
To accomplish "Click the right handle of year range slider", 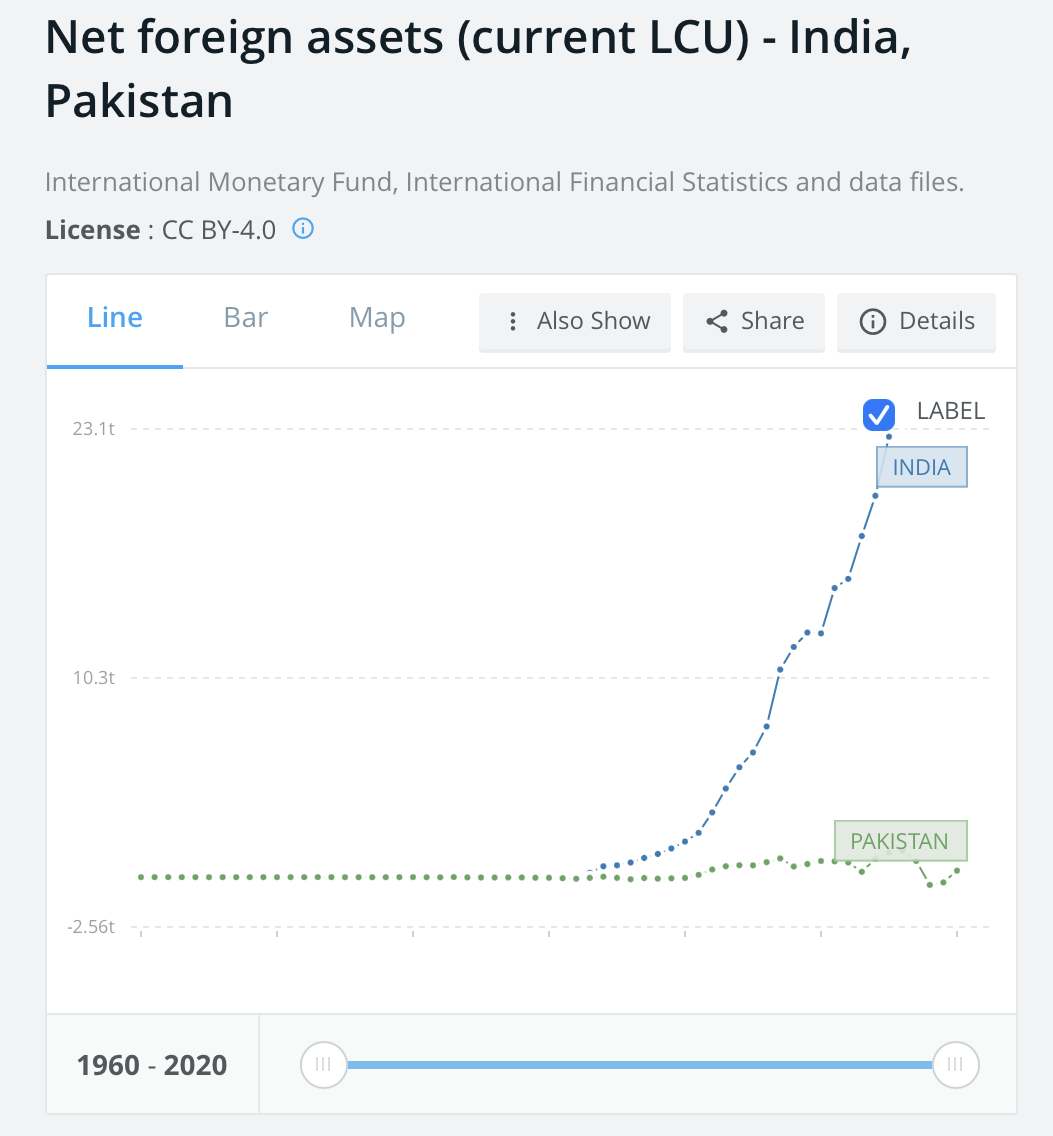I will pos(955,1064).
